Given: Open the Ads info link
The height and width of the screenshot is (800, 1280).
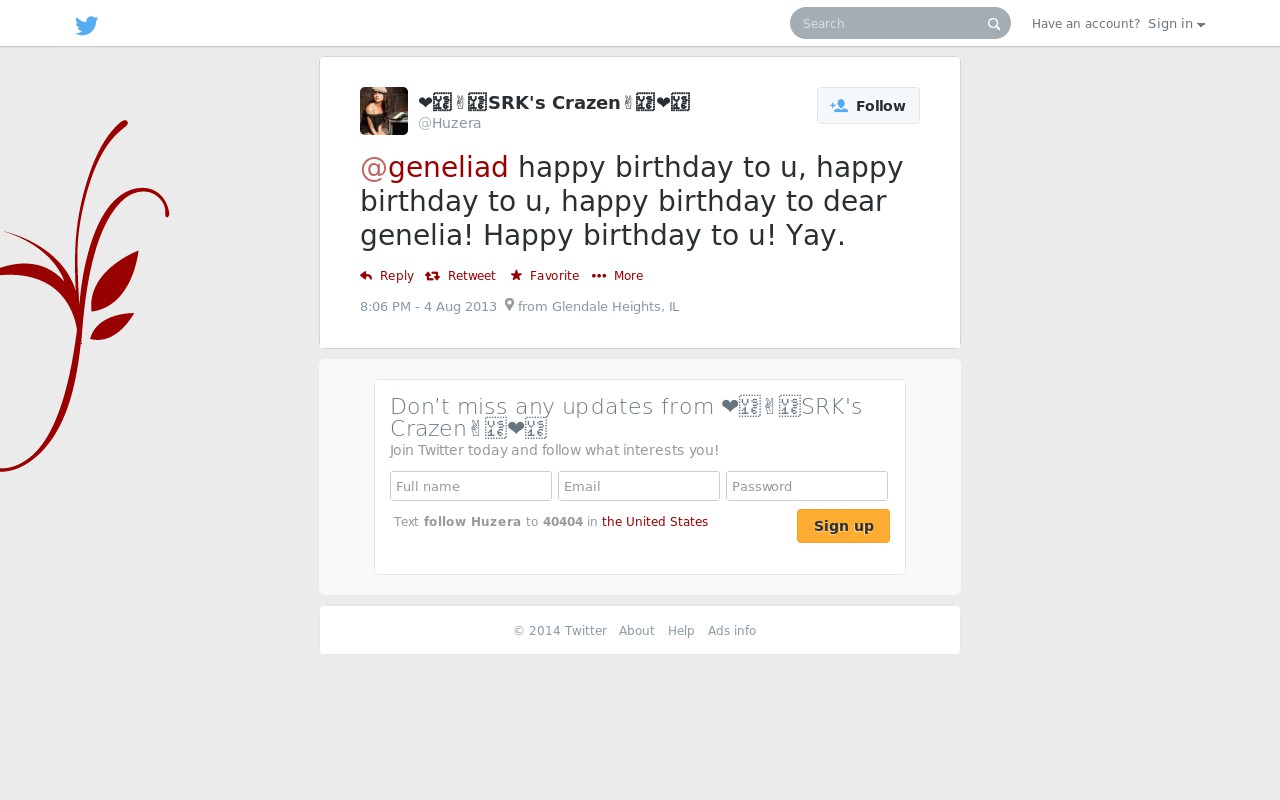Looking at the screenshot, I should point(732,631).
